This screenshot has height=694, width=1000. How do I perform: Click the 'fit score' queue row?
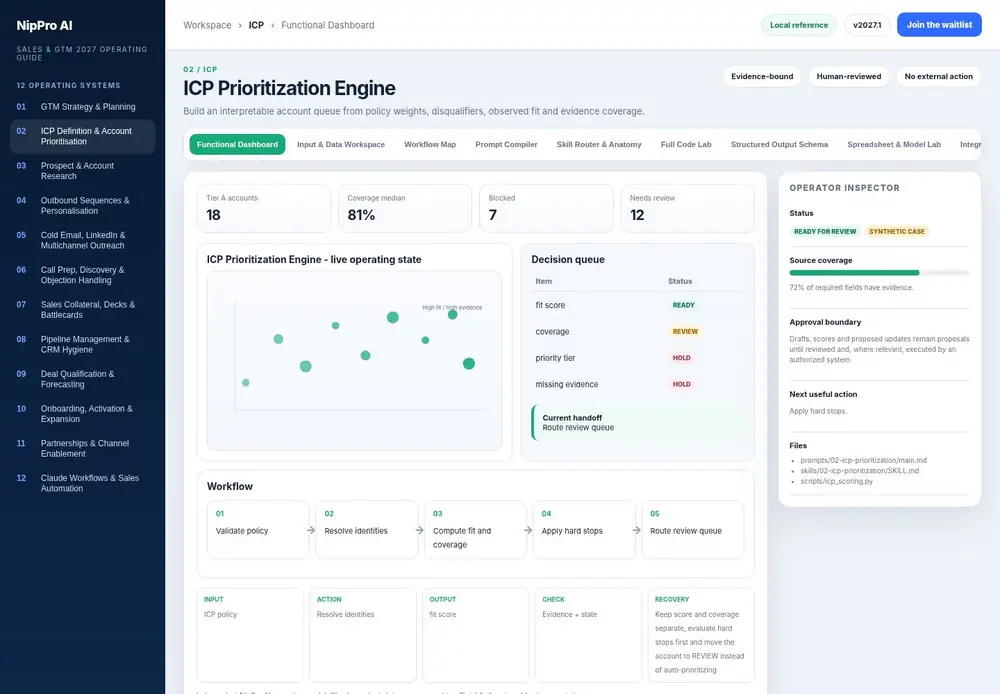pyautogui.click(x=638, y=305)
